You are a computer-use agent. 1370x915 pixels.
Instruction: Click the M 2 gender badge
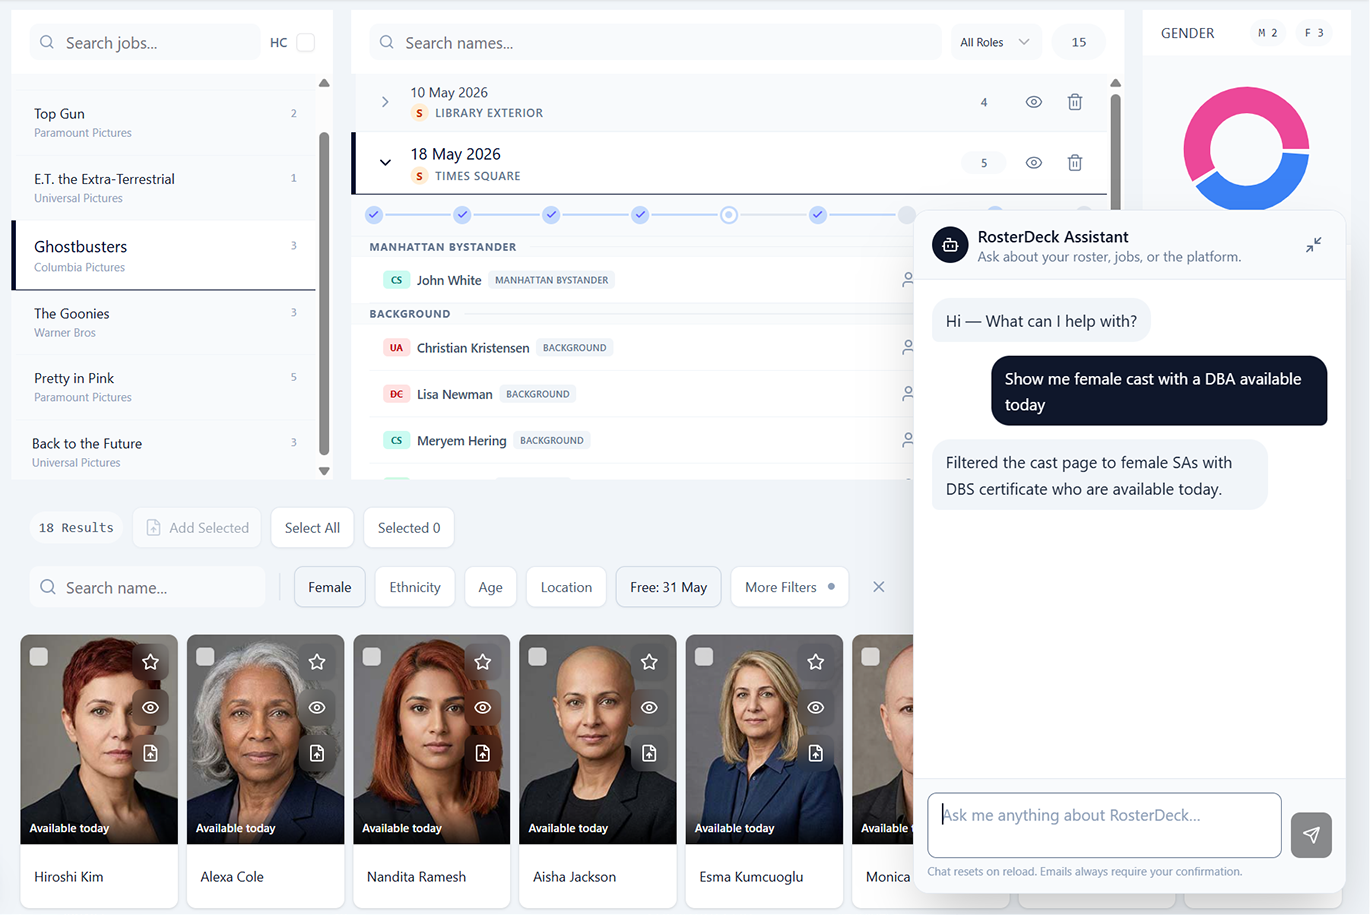1267,33
